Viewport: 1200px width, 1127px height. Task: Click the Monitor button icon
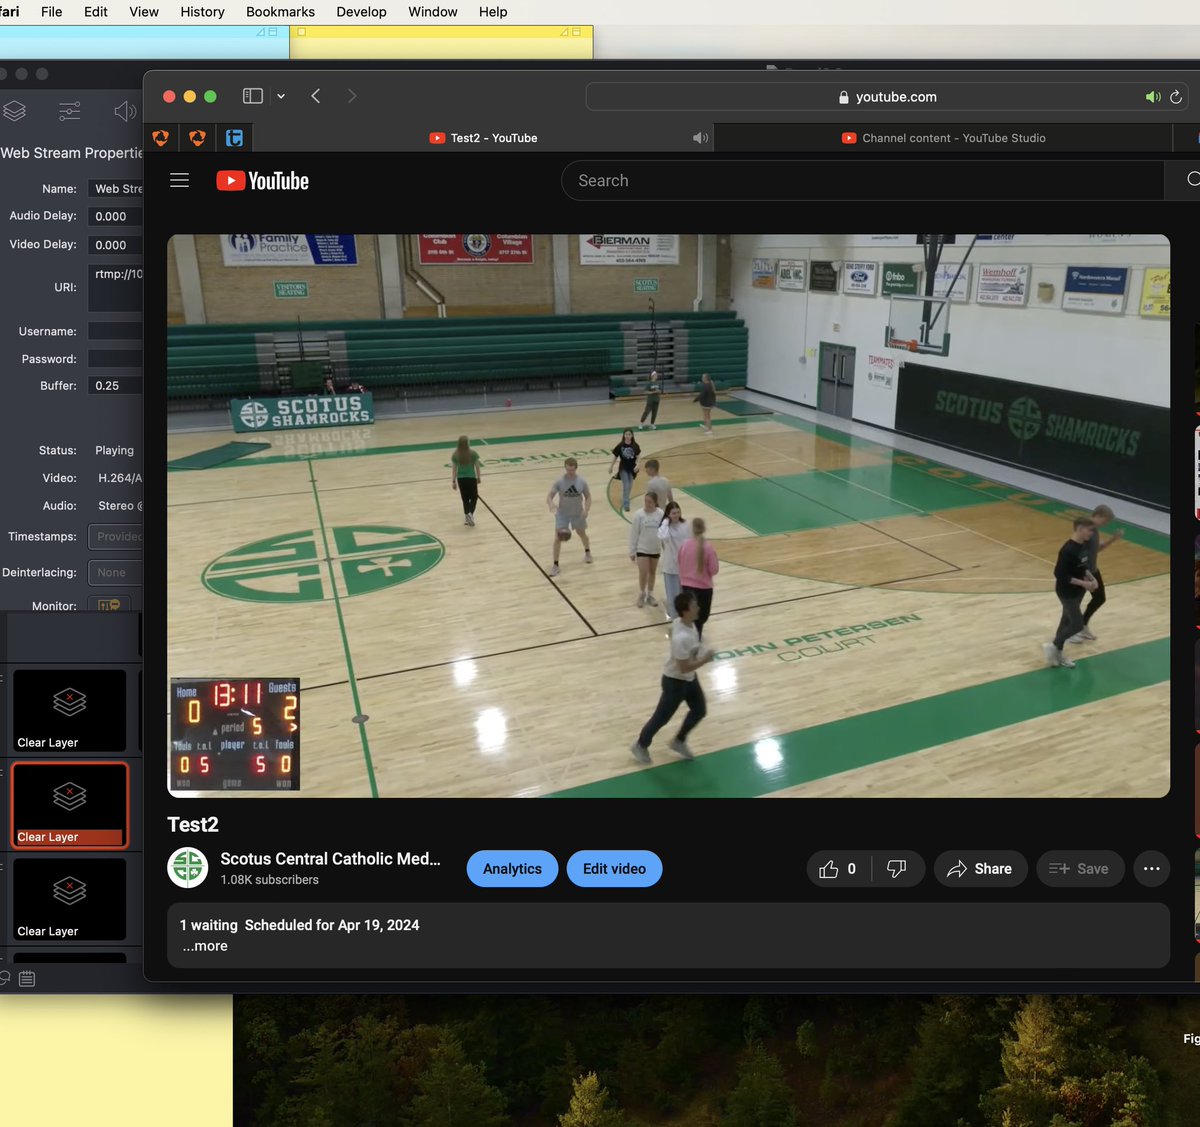tap(109, 605)
